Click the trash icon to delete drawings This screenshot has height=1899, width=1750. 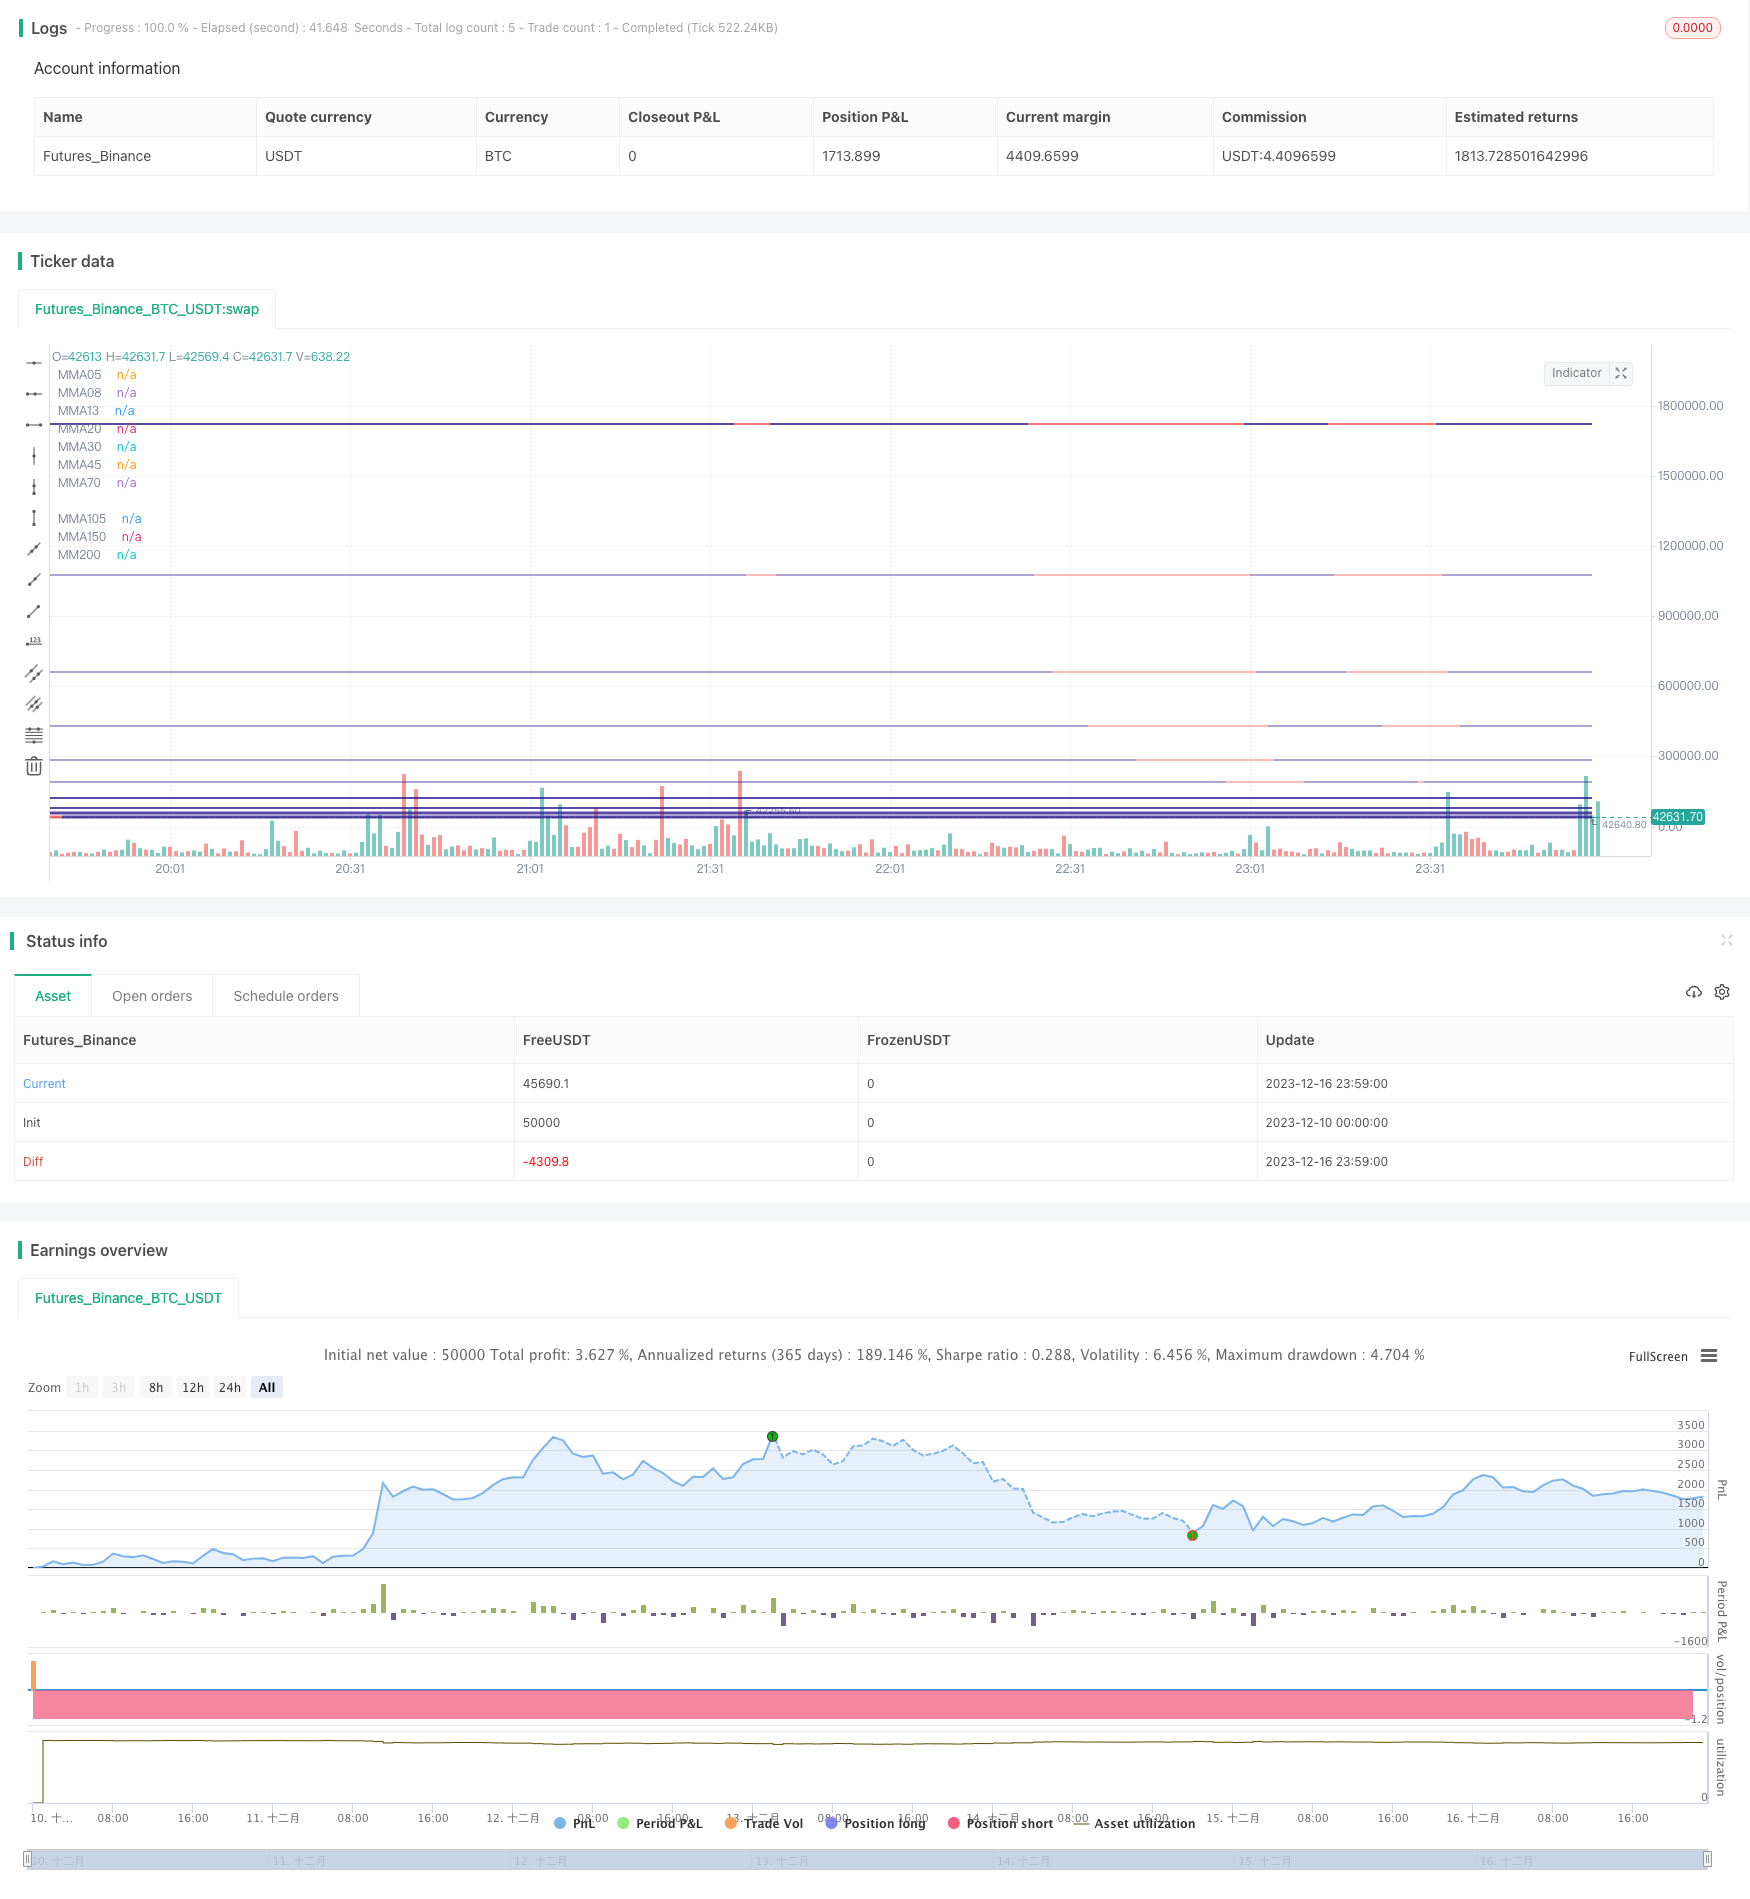(x=34, y=766)
